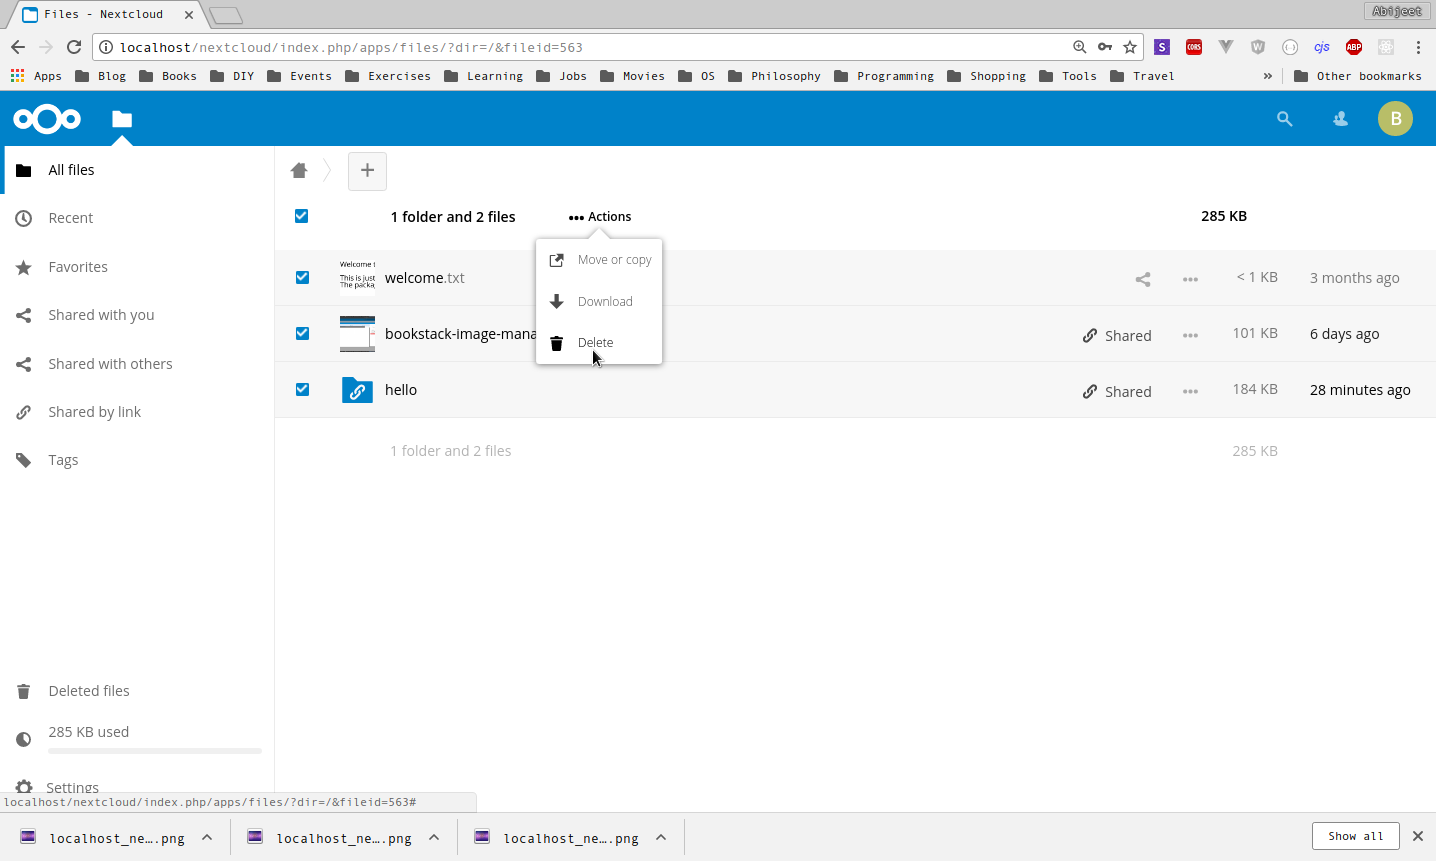Toggle the select-all files checkbox
Image resolution: width=1436 pixels, height=861 pixels.
coord(301,216)
